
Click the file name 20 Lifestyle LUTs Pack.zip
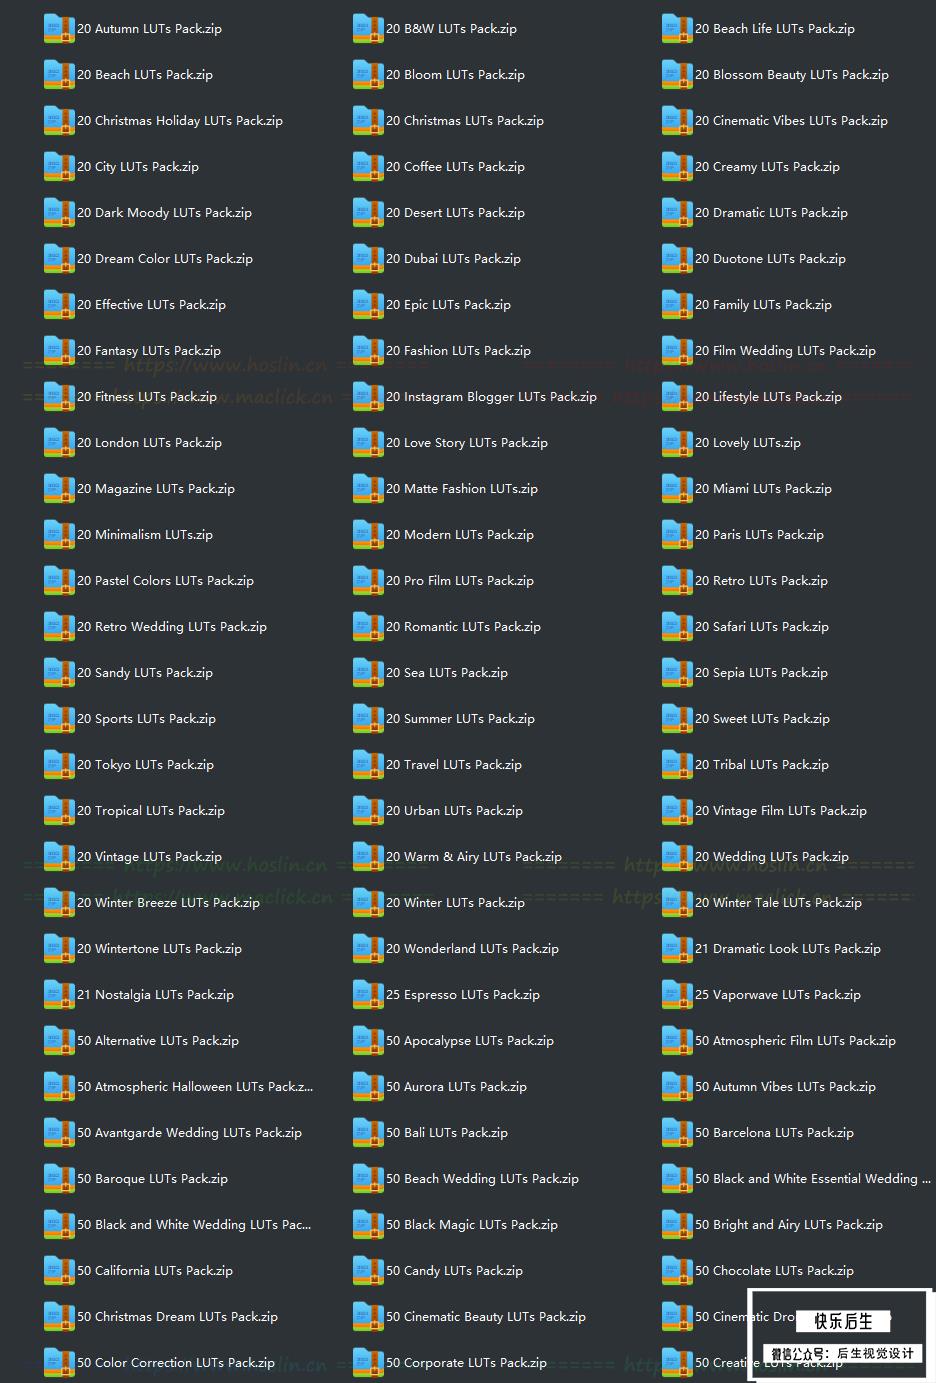point(768,397)
